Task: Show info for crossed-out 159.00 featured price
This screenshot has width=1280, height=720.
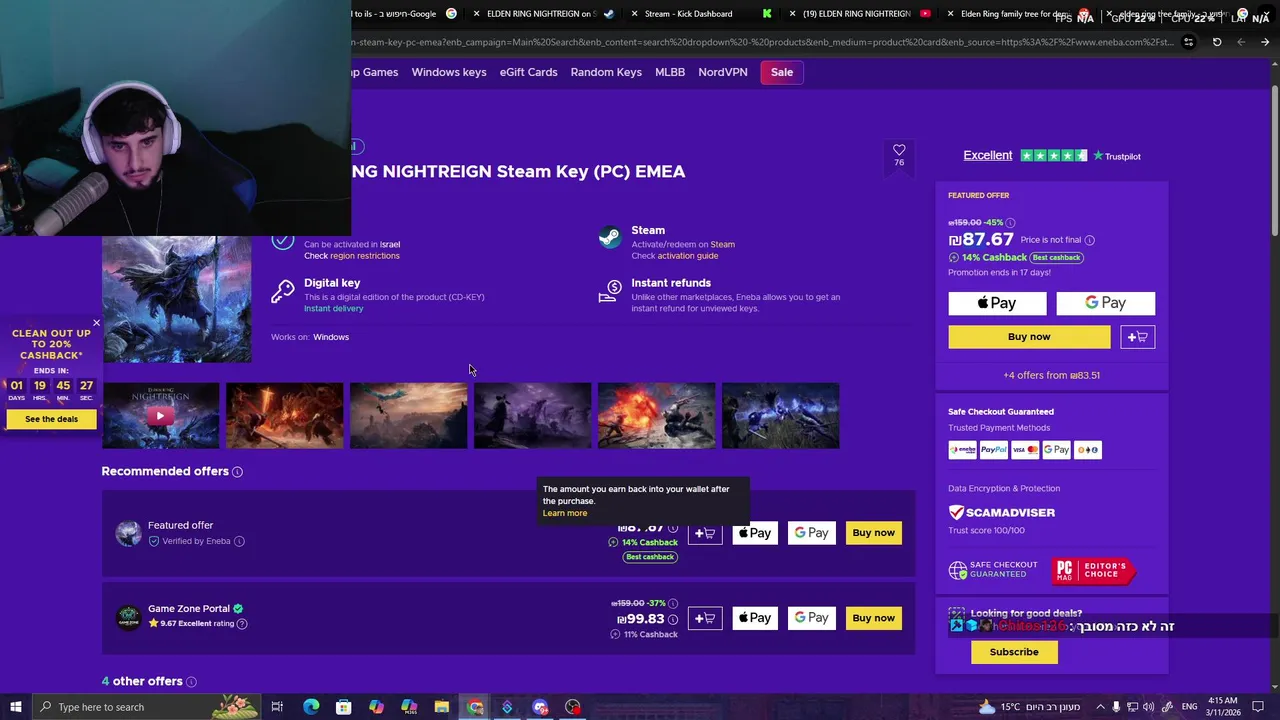Action: pos(1010,223)
